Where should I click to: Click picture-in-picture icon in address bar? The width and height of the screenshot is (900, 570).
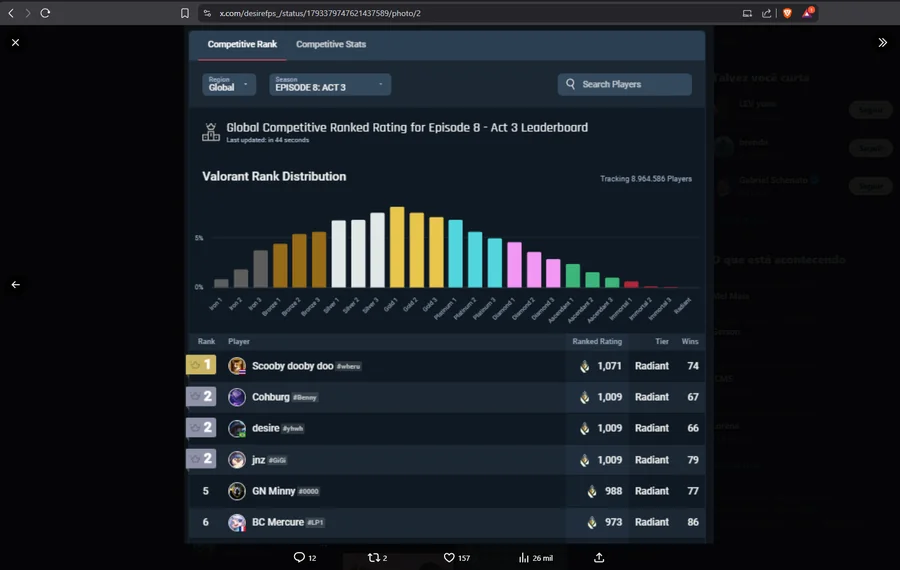point(747,13)
